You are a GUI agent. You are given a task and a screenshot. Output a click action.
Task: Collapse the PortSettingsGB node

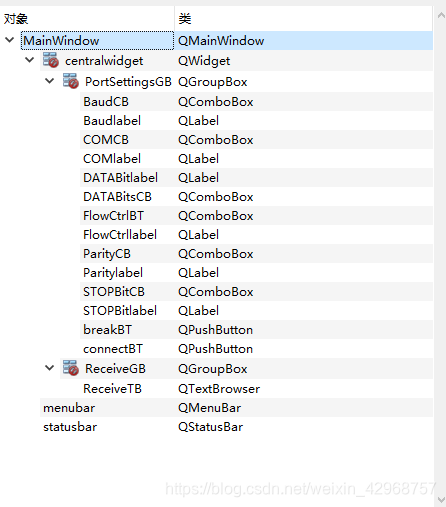pyautogui.click(x=49, y=81)
